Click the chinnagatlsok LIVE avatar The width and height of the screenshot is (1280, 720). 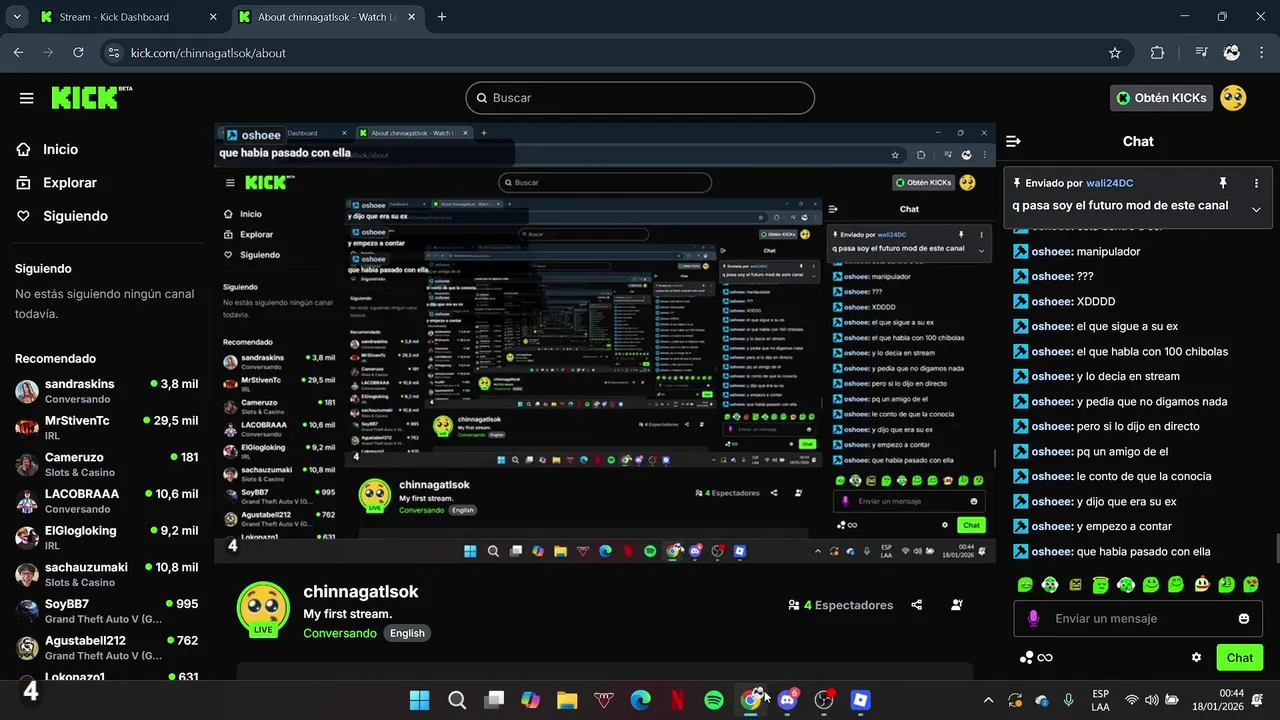263,608
